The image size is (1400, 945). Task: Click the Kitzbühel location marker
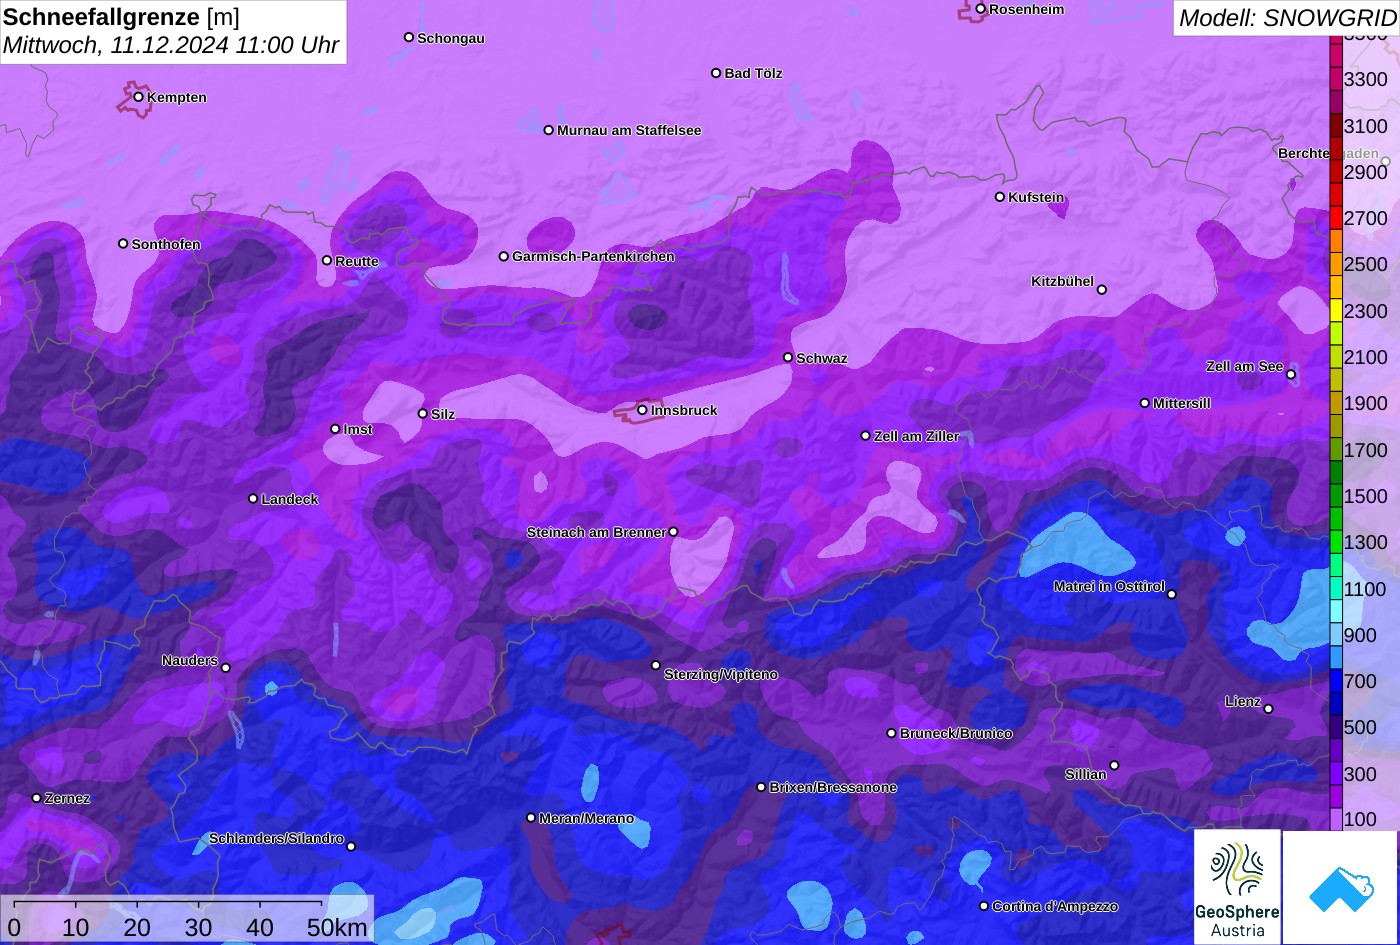click(x=1102, y=290)
